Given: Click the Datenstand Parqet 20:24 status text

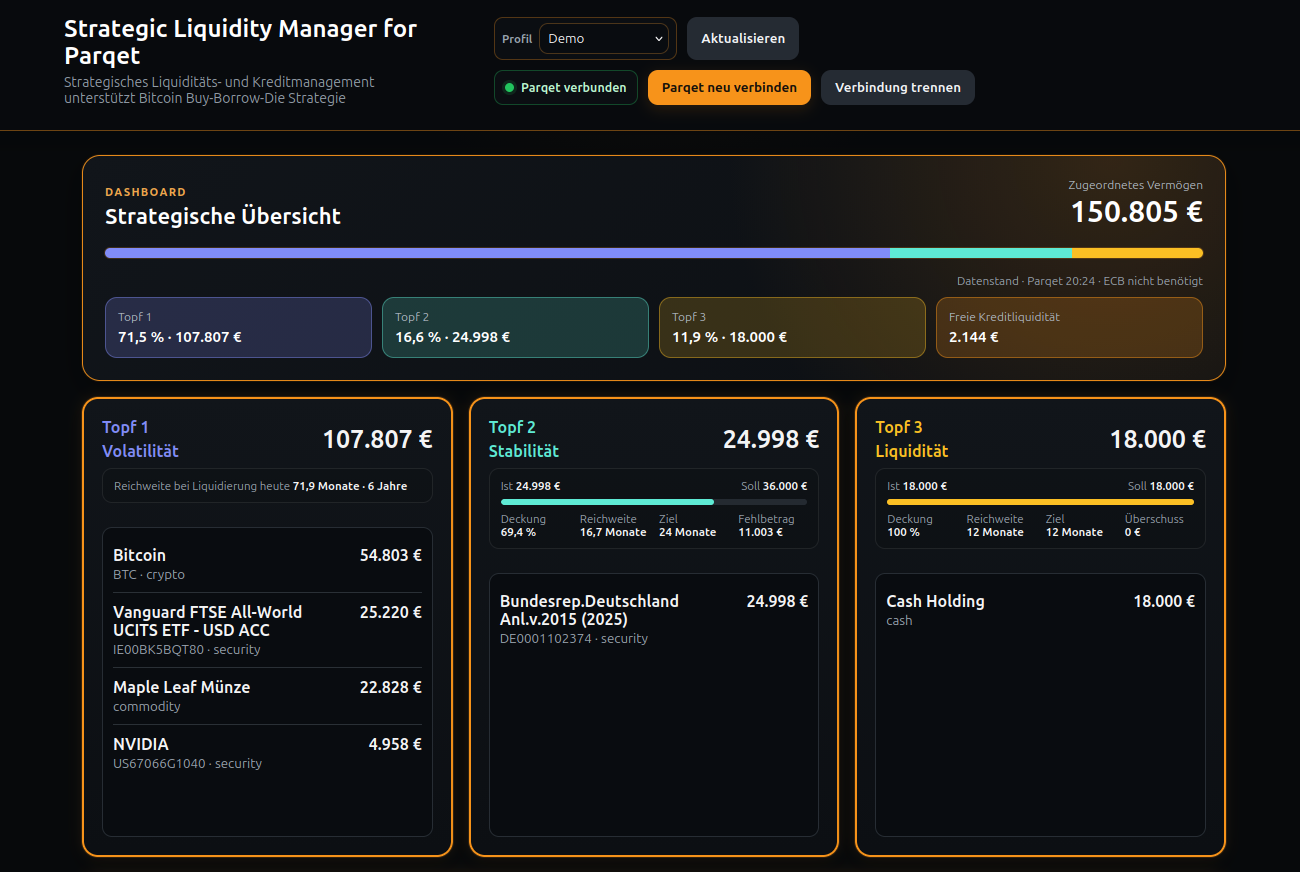Looking at the screenshot, I should [1080, 281].
